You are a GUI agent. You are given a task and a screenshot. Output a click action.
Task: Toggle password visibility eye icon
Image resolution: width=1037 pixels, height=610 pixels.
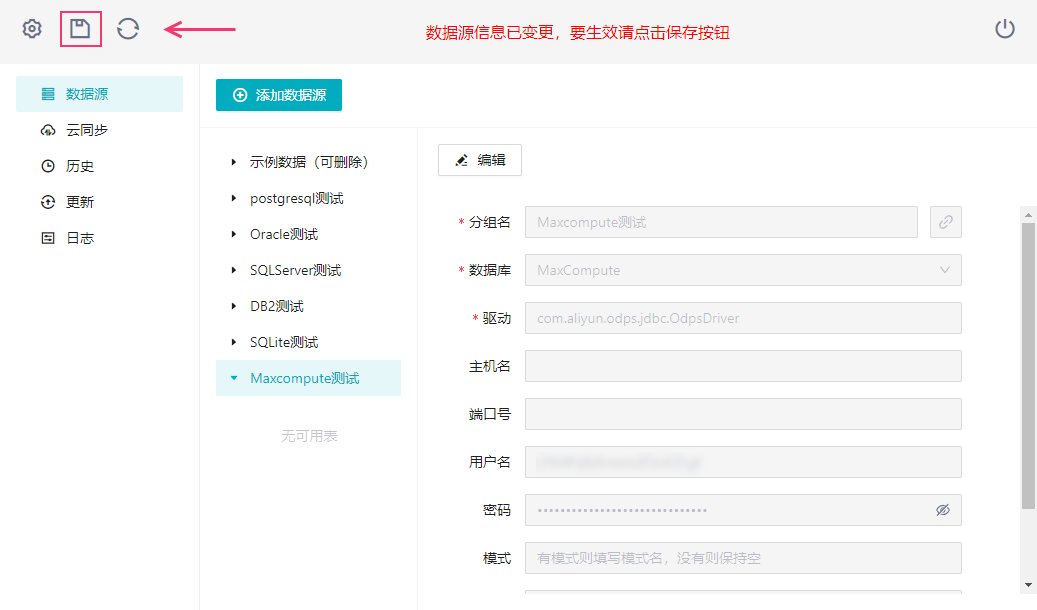coord(943,510)
